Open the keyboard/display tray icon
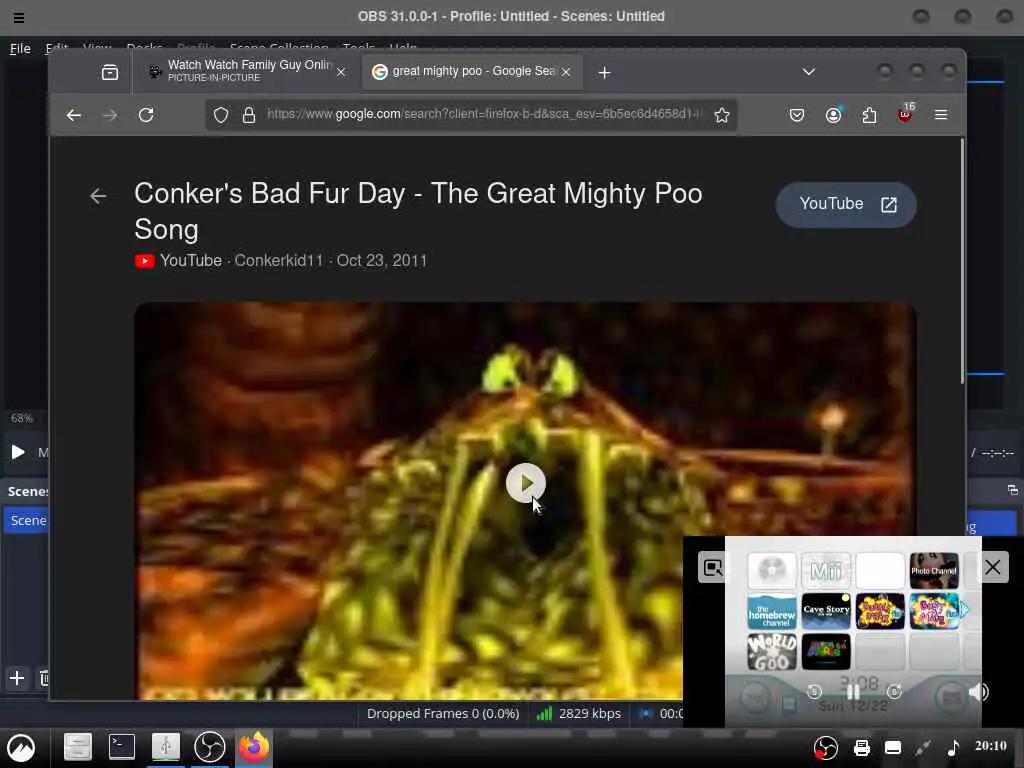 tap(893, 748)
